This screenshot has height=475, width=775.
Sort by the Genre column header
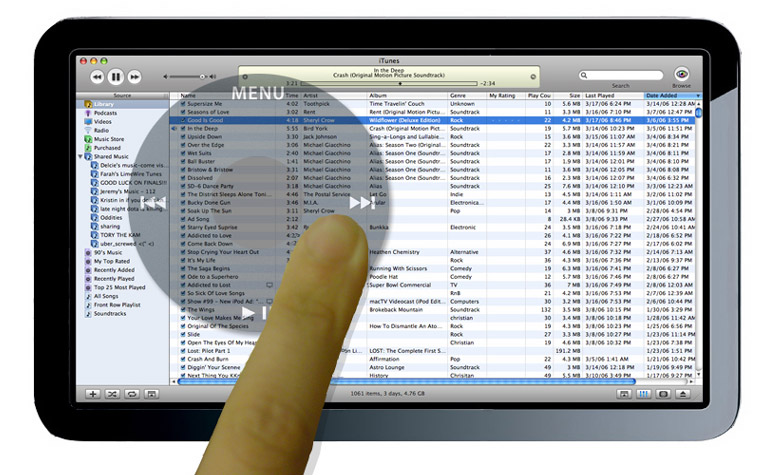click(467, 95)
